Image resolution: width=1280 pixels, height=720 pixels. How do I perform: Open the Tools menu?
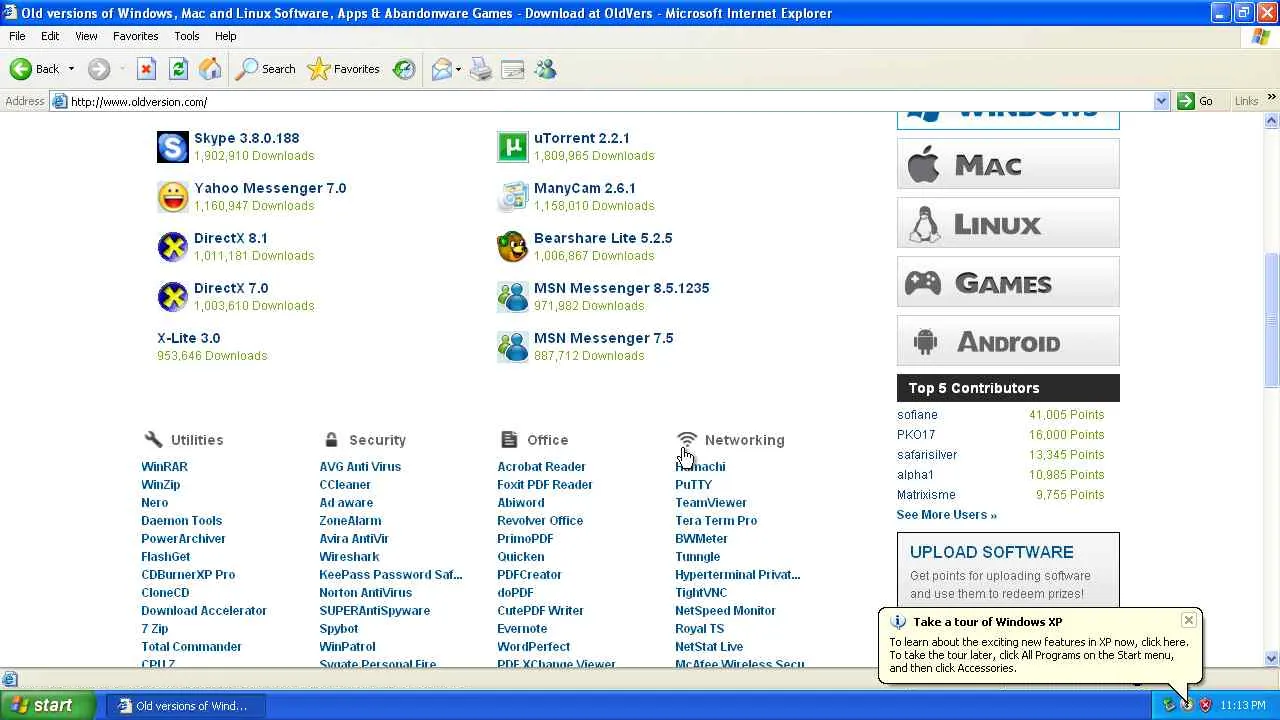pos(187,36)
